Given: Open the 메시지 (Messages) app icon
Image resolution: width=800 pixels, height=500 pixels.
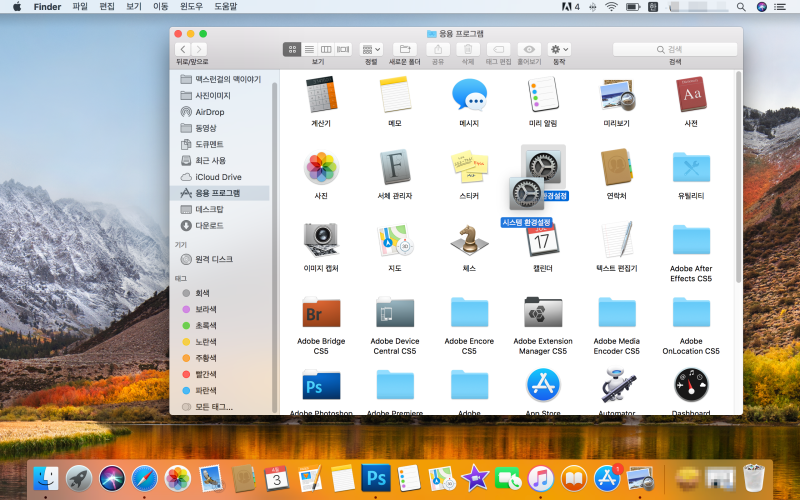Looking at the screenshot, I should (x=469, y=96).
